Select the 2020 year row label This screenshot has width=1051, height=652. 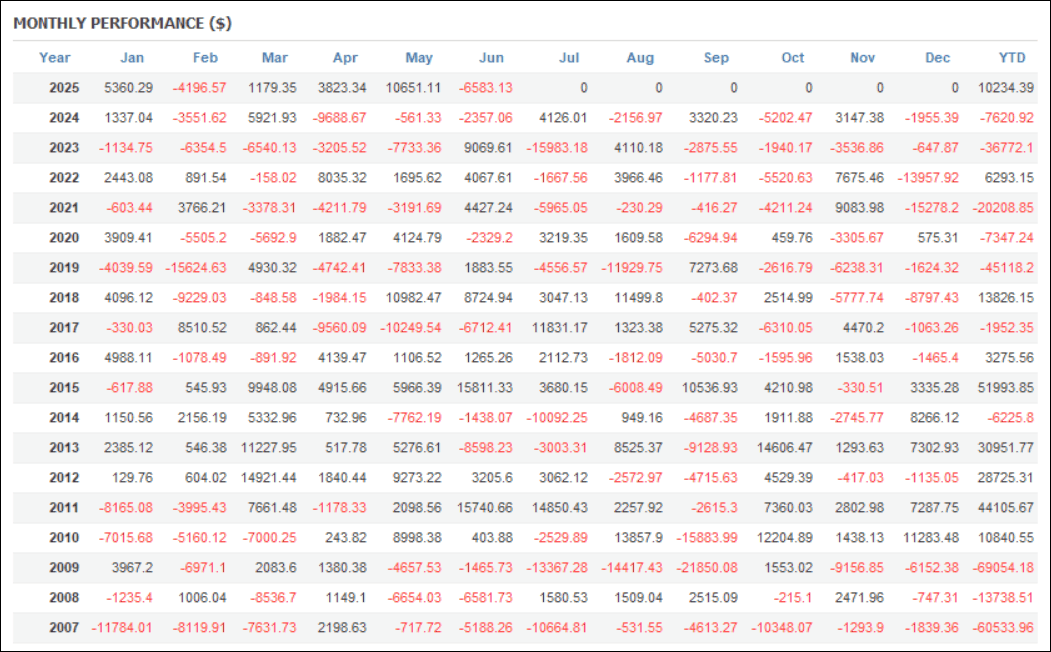[64, 238]
